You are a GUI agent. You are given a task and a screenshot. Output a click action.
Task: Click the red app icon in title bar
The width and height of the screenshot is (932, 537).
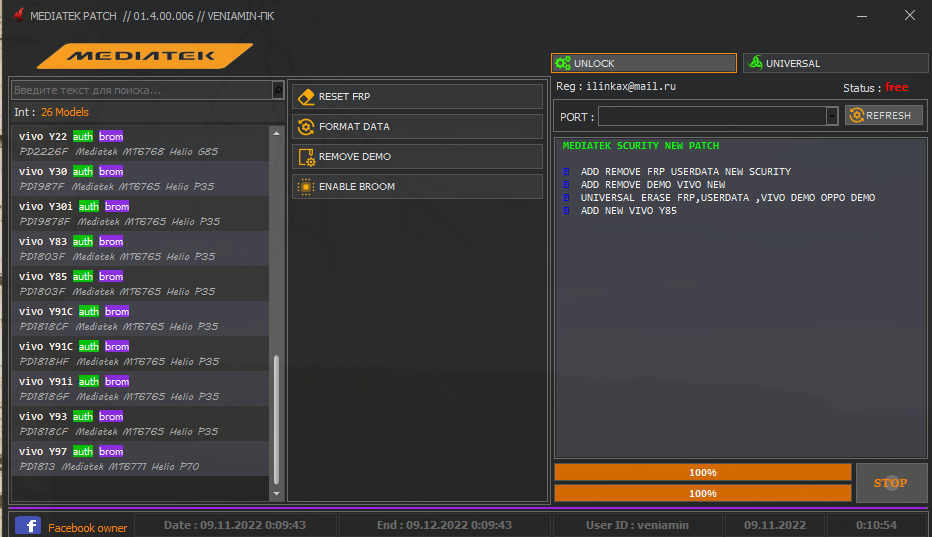pyautogui.click(x=19, y=15)
